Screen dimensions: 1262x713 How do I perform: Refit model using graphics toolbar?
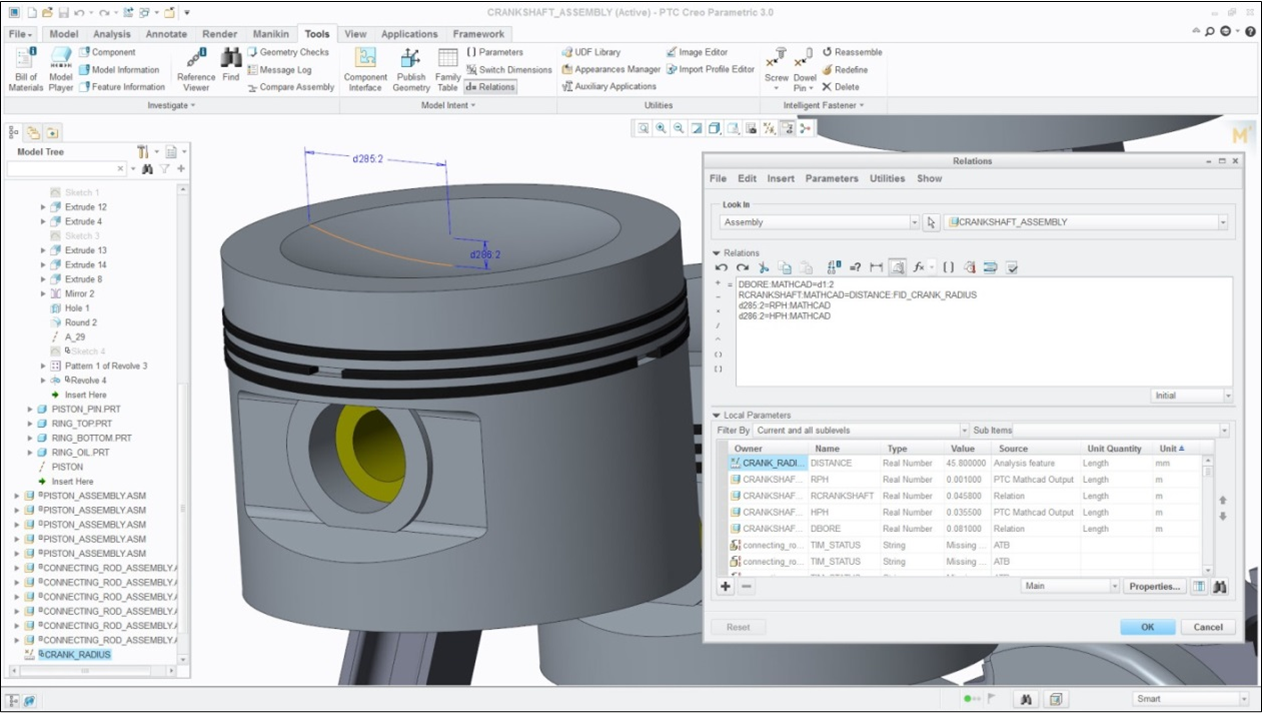[x=643, y=128]
